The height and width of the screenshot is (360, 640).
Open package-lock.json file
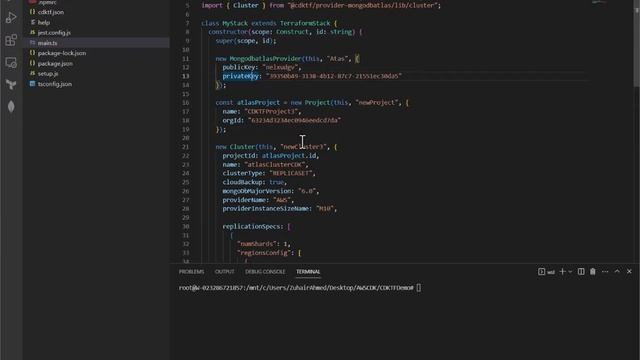[62, 53]
